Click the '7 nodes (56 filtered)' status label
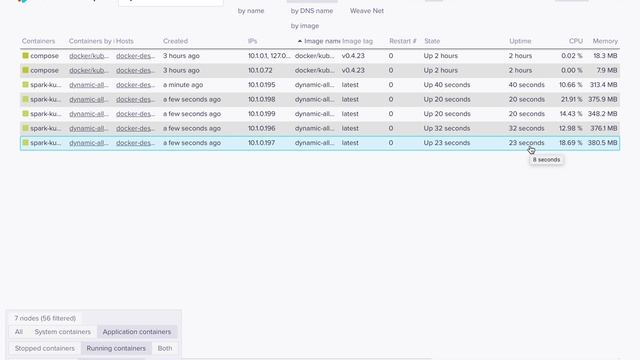This screenshot has height=360, width=640. [45, 318]
